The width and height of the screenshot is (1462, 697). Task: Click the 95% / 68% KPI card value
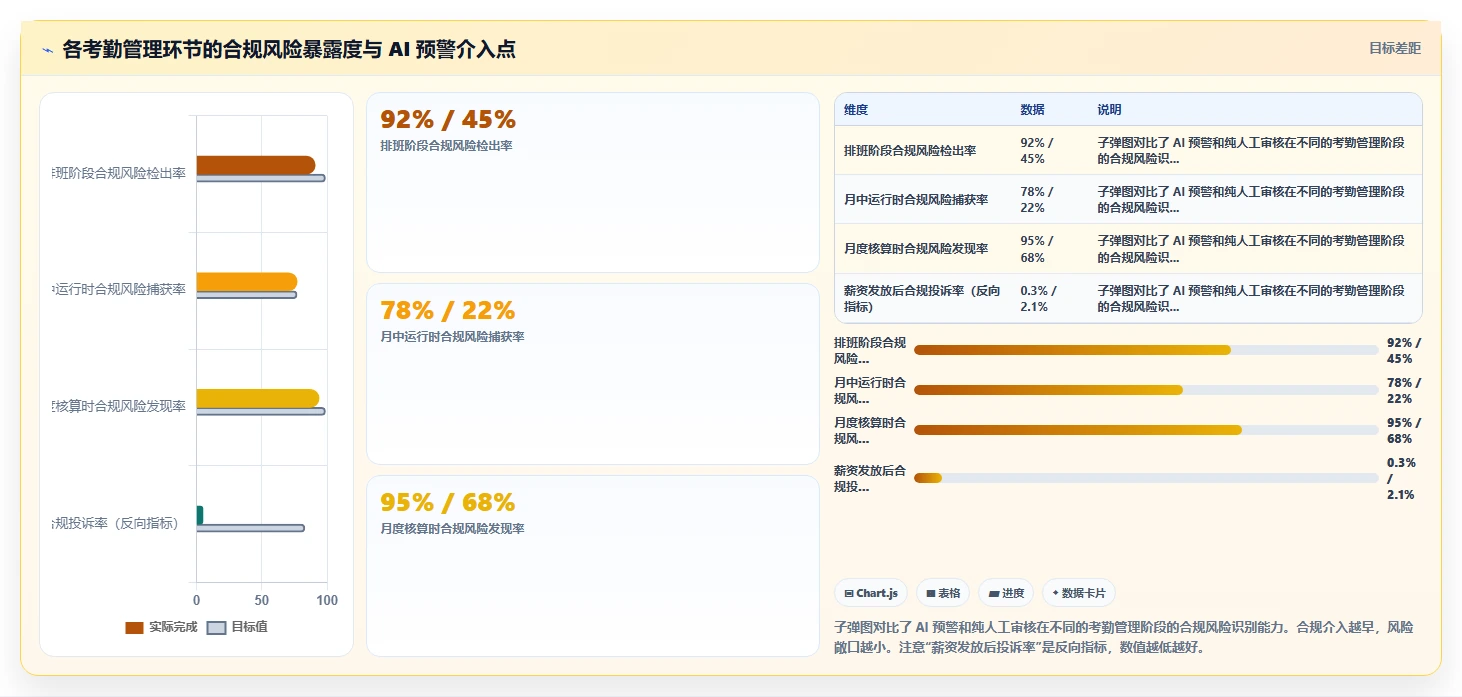coord(448,502)
